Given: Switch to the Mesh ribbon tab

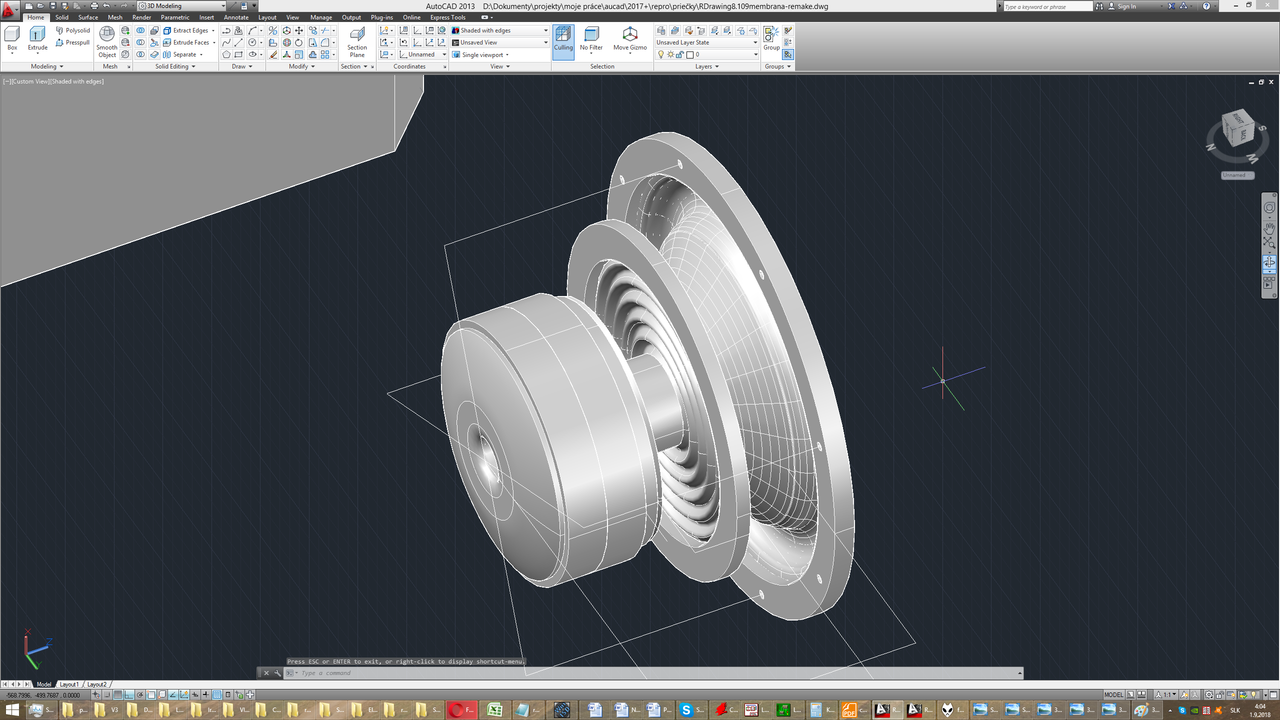Looking at the screenshot, I should click(115, 17).
